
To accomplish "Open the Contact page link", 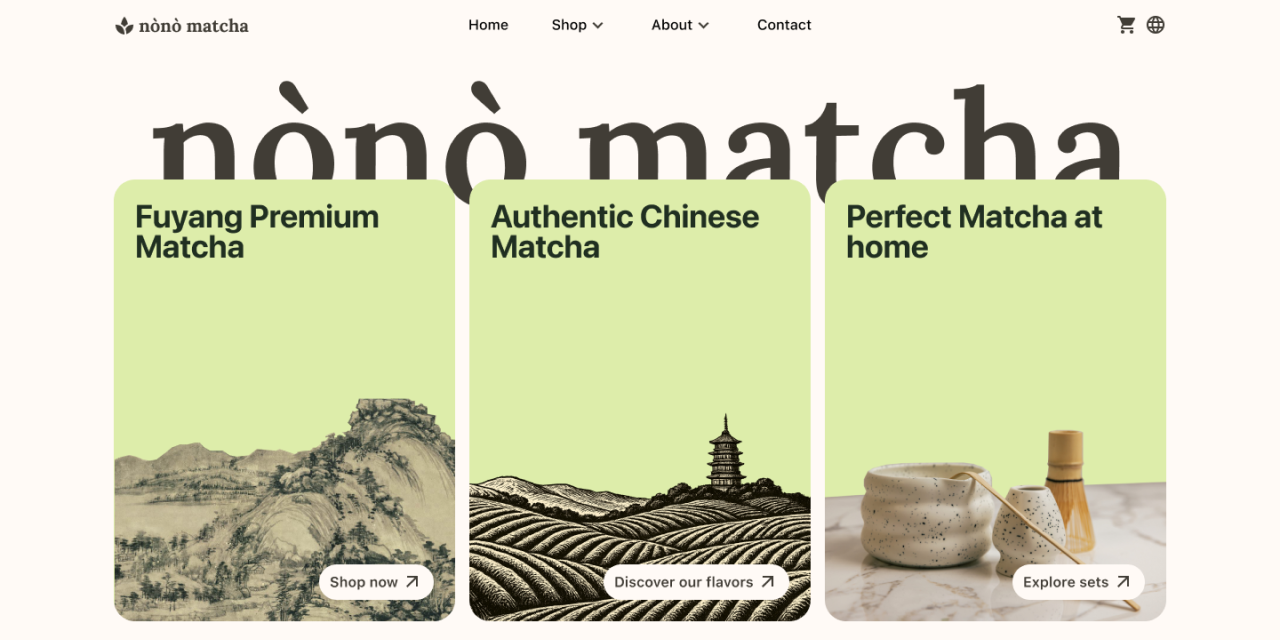I will pos(784,25).
